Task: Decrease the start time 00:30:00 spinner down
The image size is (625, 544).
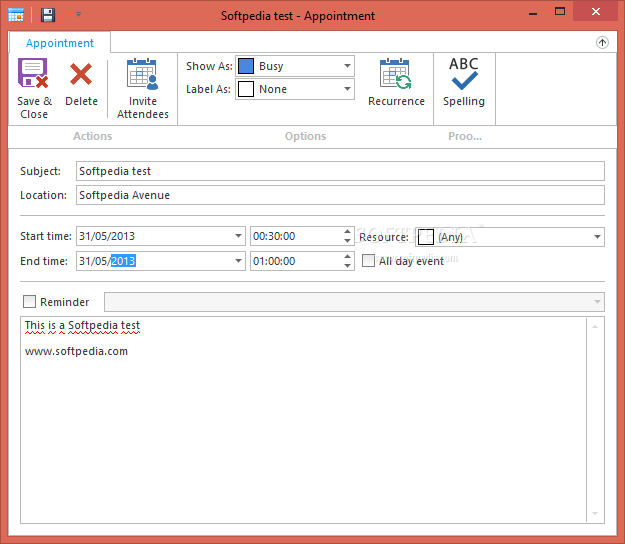Action: [x=348, y=241]
